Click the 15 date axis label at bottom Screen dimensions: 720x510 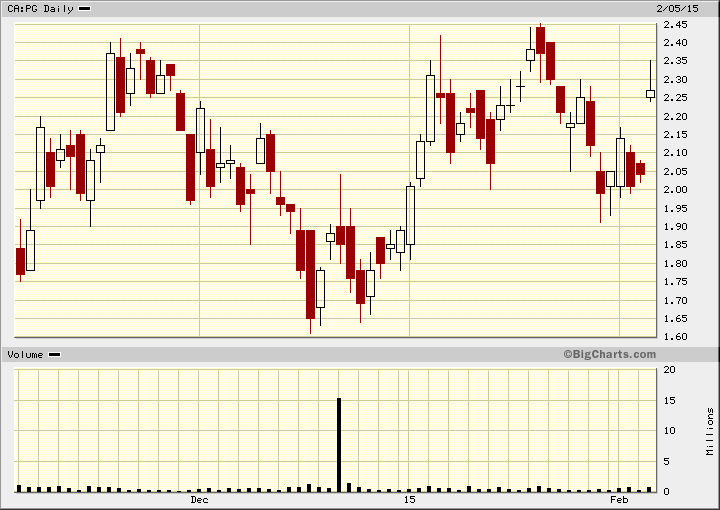click(x=409, y=499)
